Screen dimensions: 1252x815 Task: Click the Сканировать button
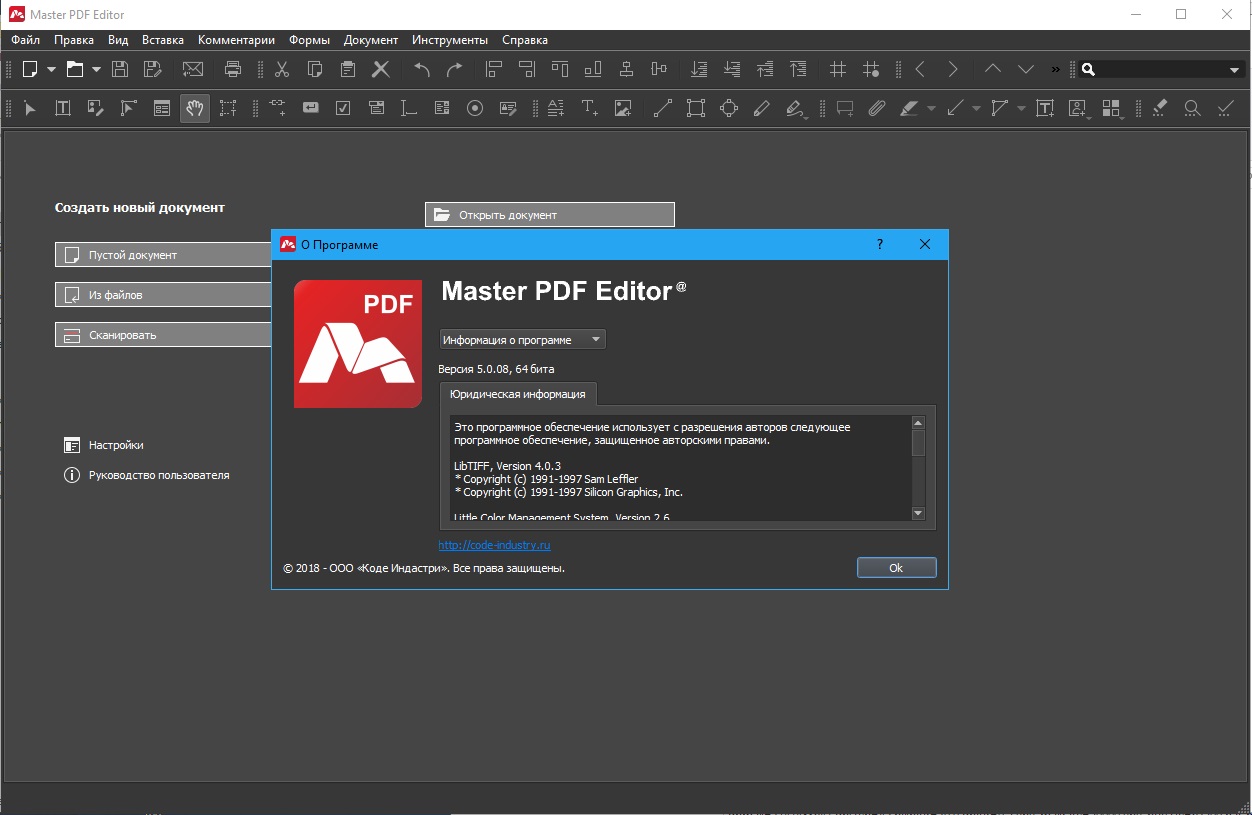(x=164, y=335)
